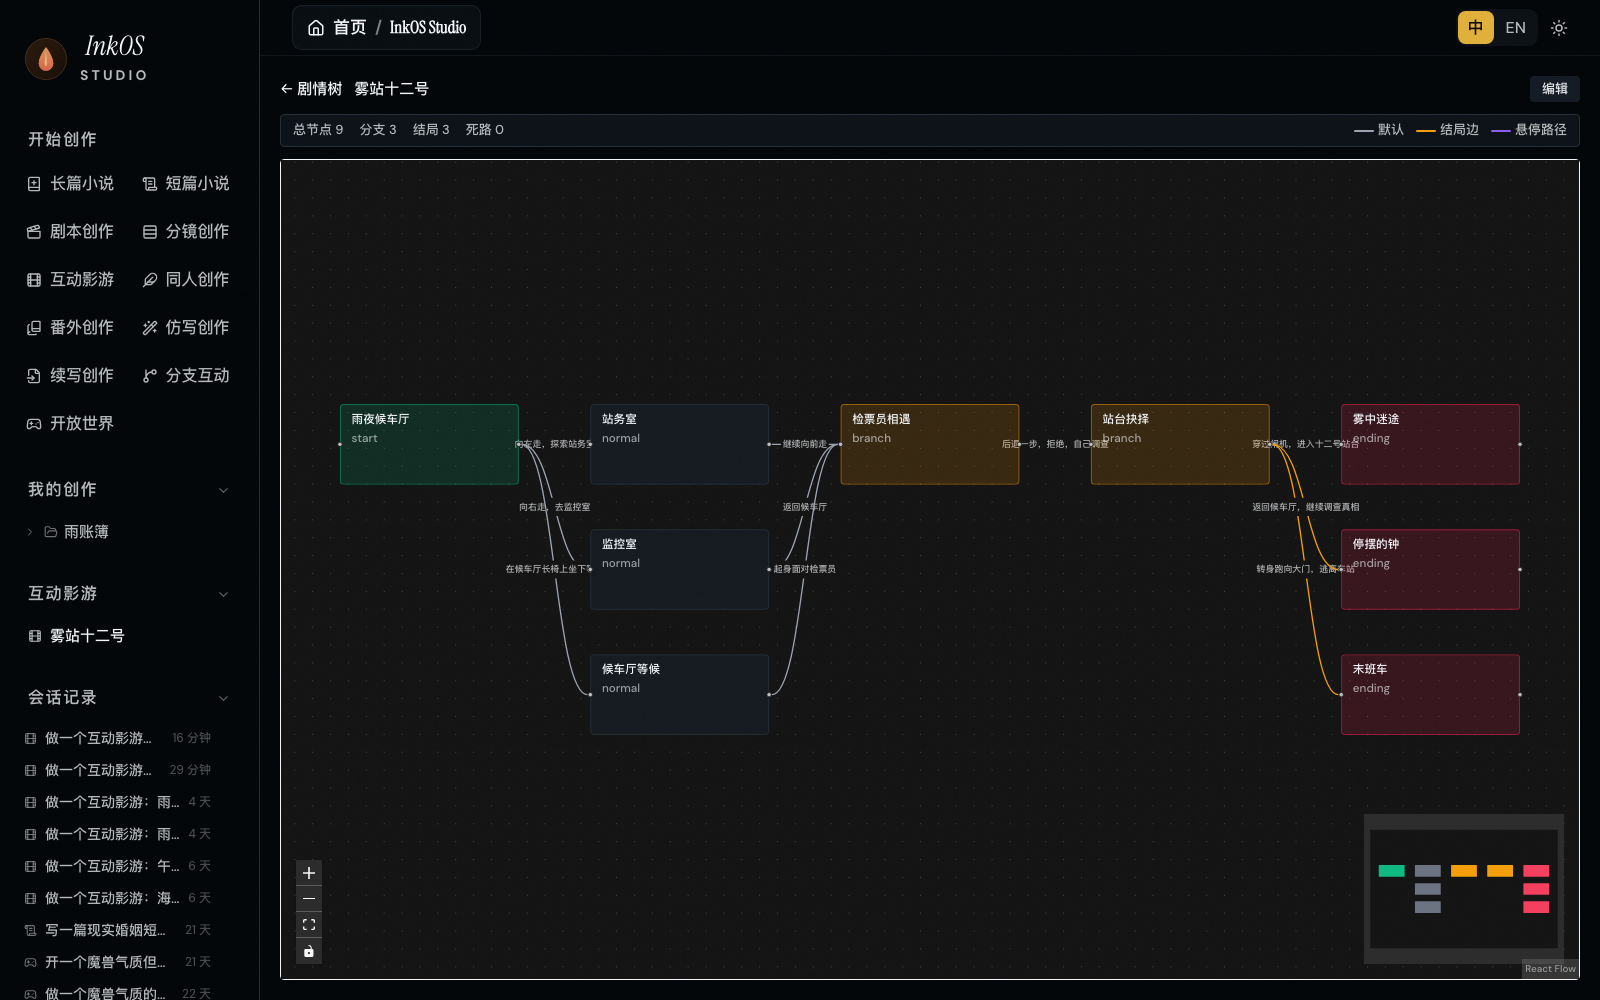Open the InkOS Studio flame logo

pyautogui.click(x=46, y=59)
